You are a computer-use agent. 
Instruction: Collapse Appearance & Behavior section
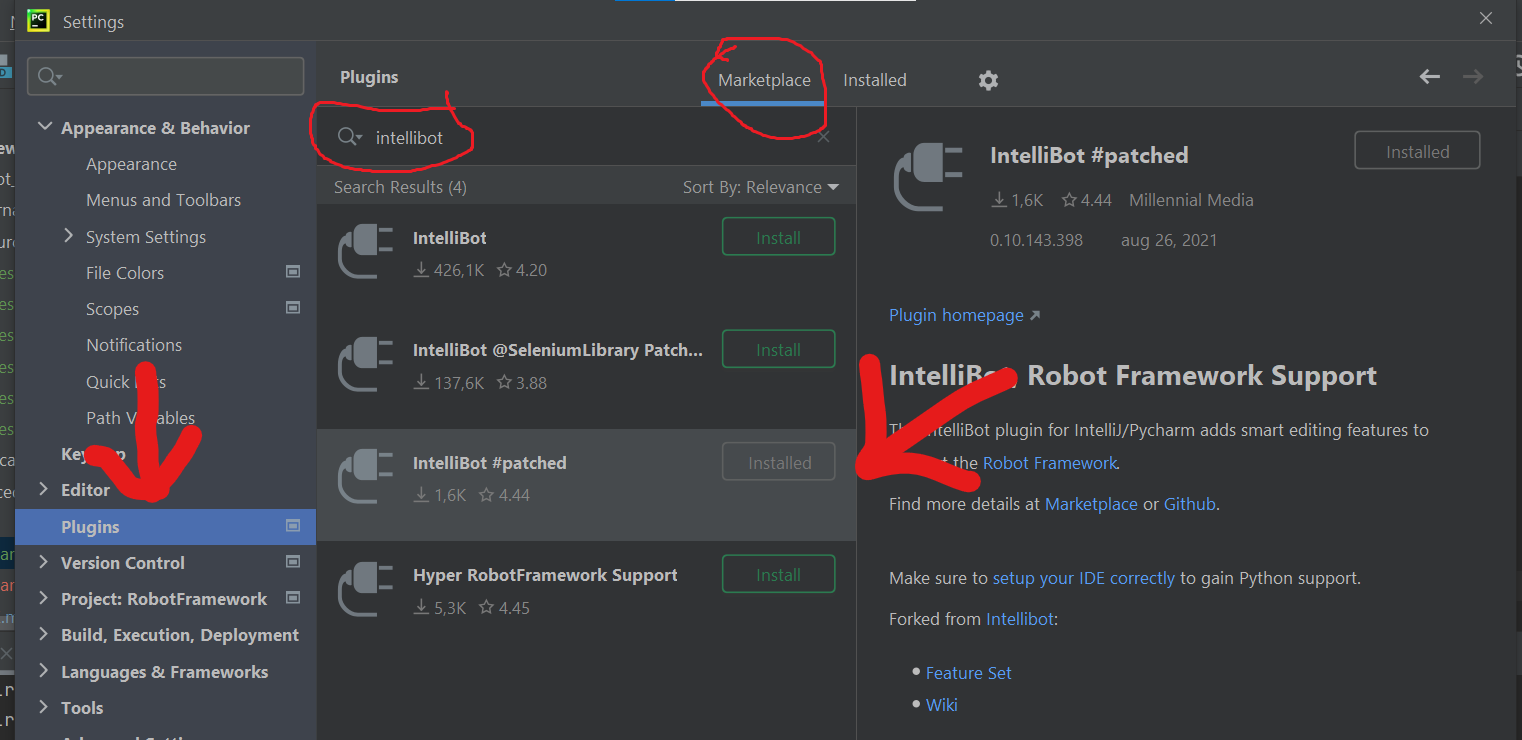(x=43, y=127)
